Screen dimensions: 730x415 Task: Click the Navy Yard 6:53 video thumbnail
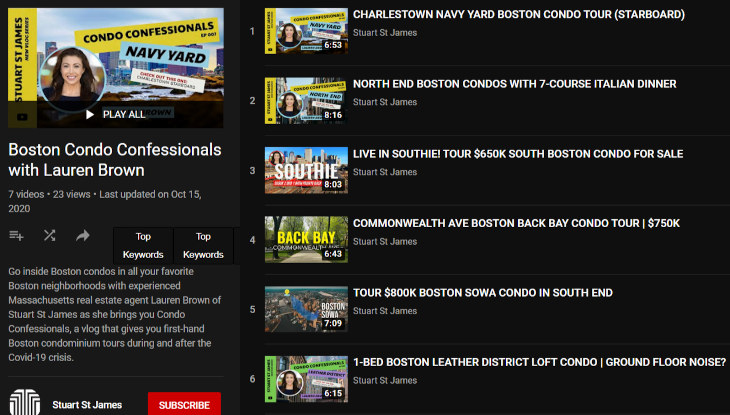point(306,31)
